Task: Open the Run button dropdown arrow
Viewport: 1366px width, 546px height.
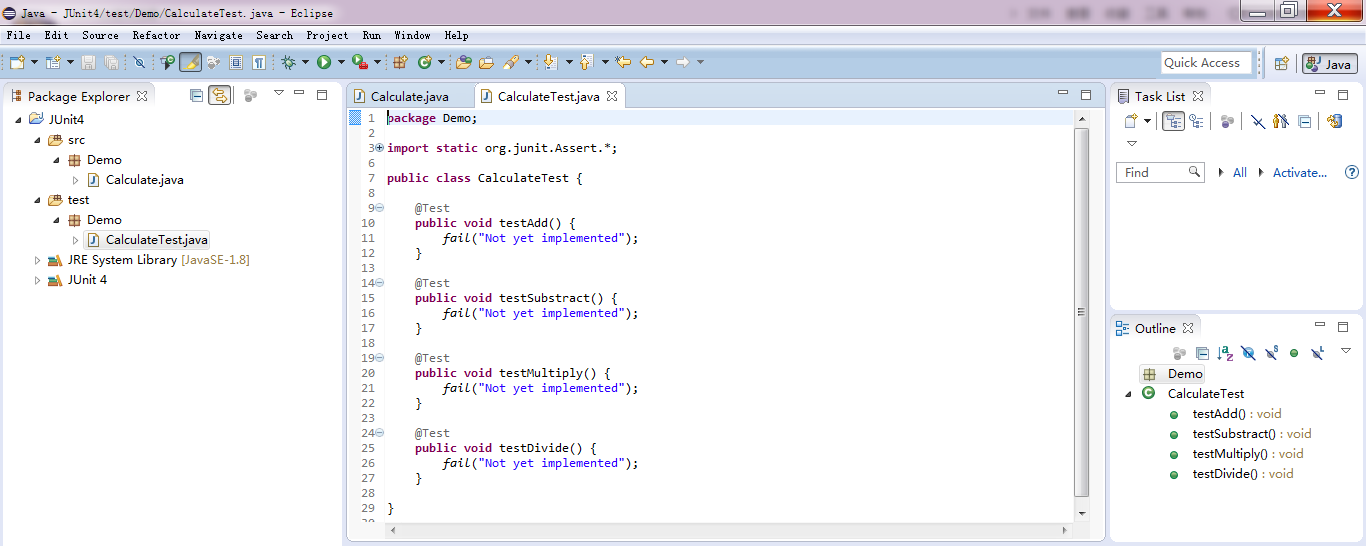Action: [x=341, y=62]
